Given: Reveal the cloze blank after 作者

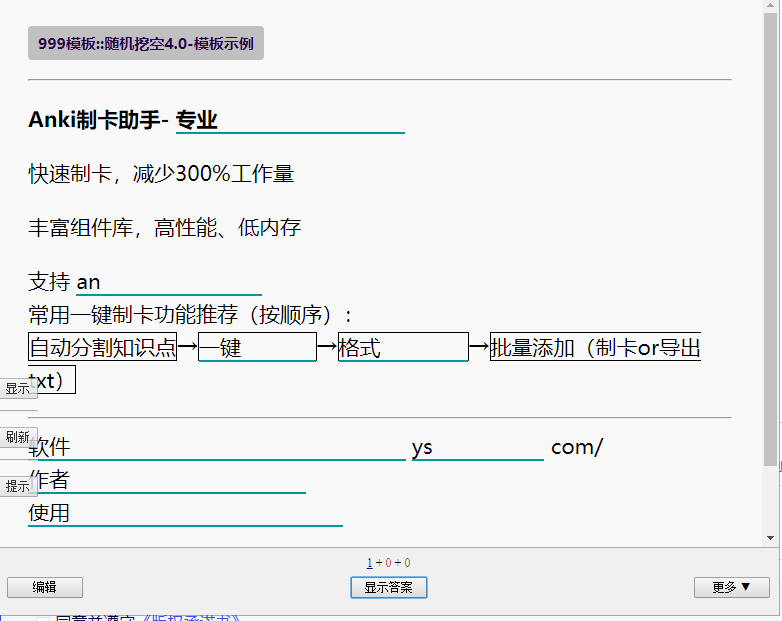Looking at the screenshot, I should (x=167, y=480).
